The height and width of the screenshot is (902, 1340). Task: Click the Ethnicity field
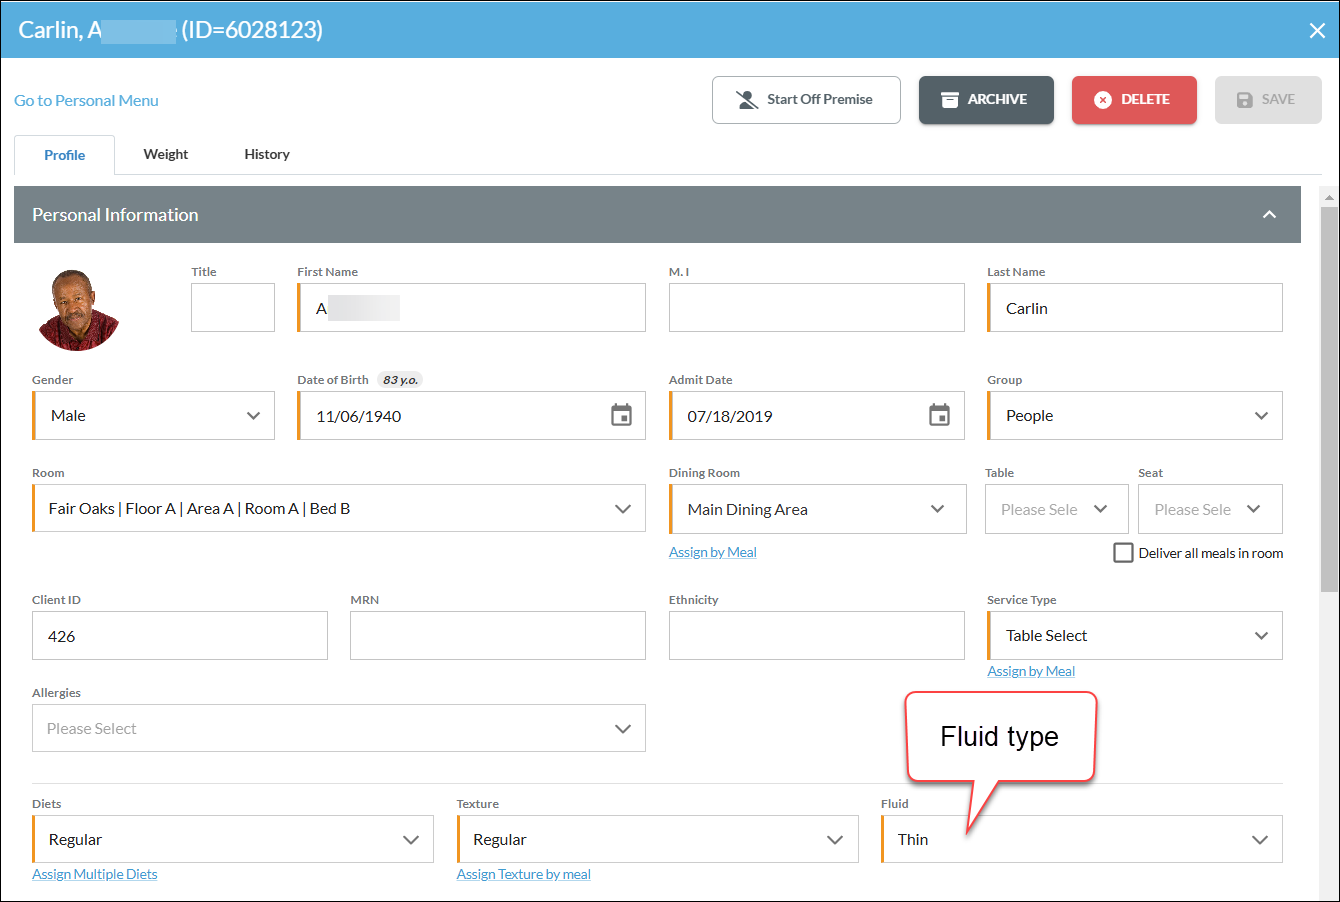coord(817,635)
